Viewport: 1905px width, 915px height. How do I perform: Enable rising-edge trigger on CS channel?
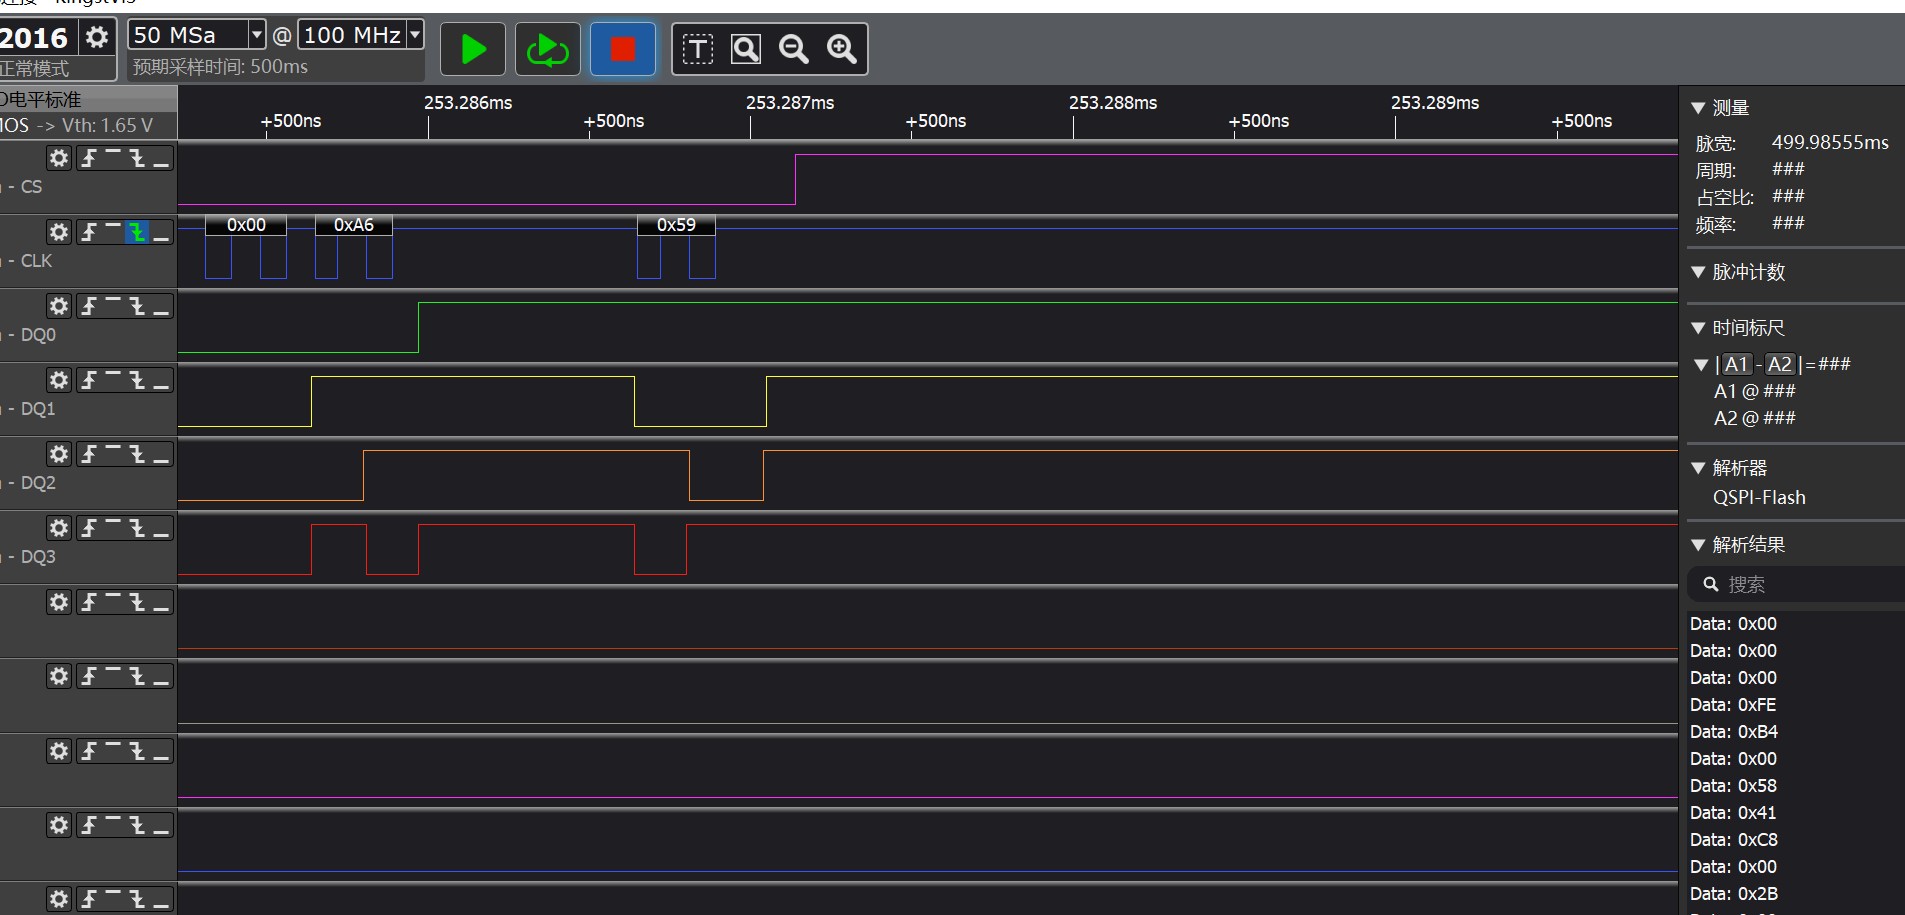click(x=89, y=158)
